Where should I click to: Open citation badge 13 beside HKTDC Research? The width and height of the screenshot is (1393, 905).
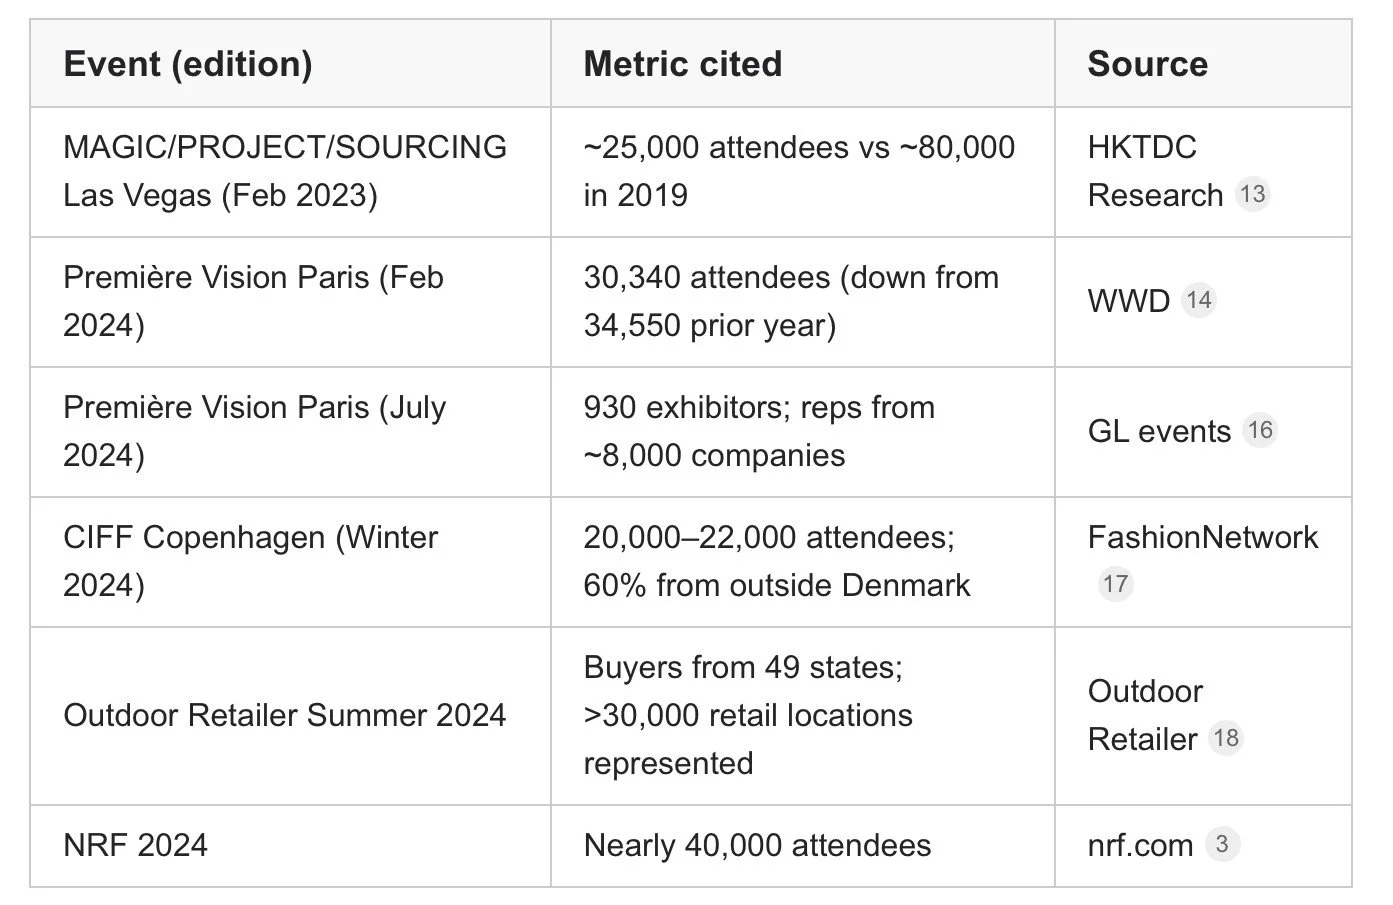point(1252,193)
